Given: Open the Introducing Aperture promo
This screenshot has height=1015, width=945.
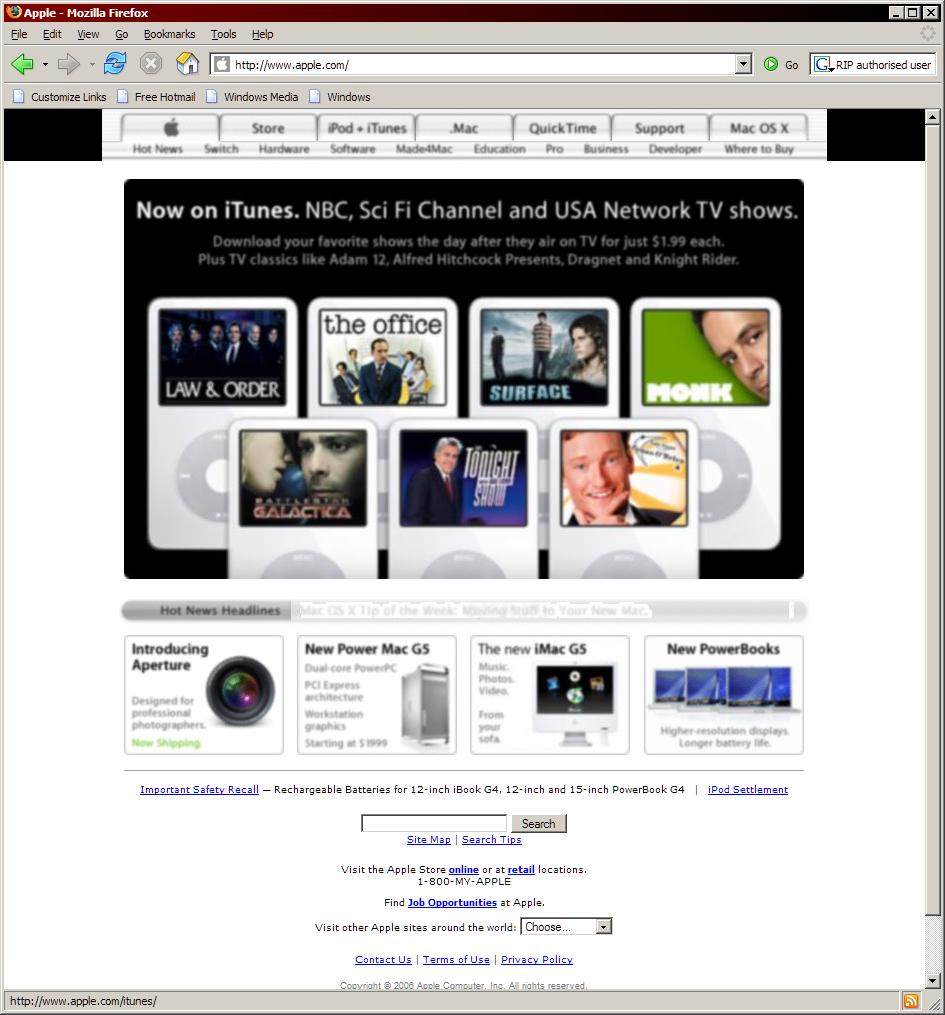Looking at the screenshot, I should 204,695.
